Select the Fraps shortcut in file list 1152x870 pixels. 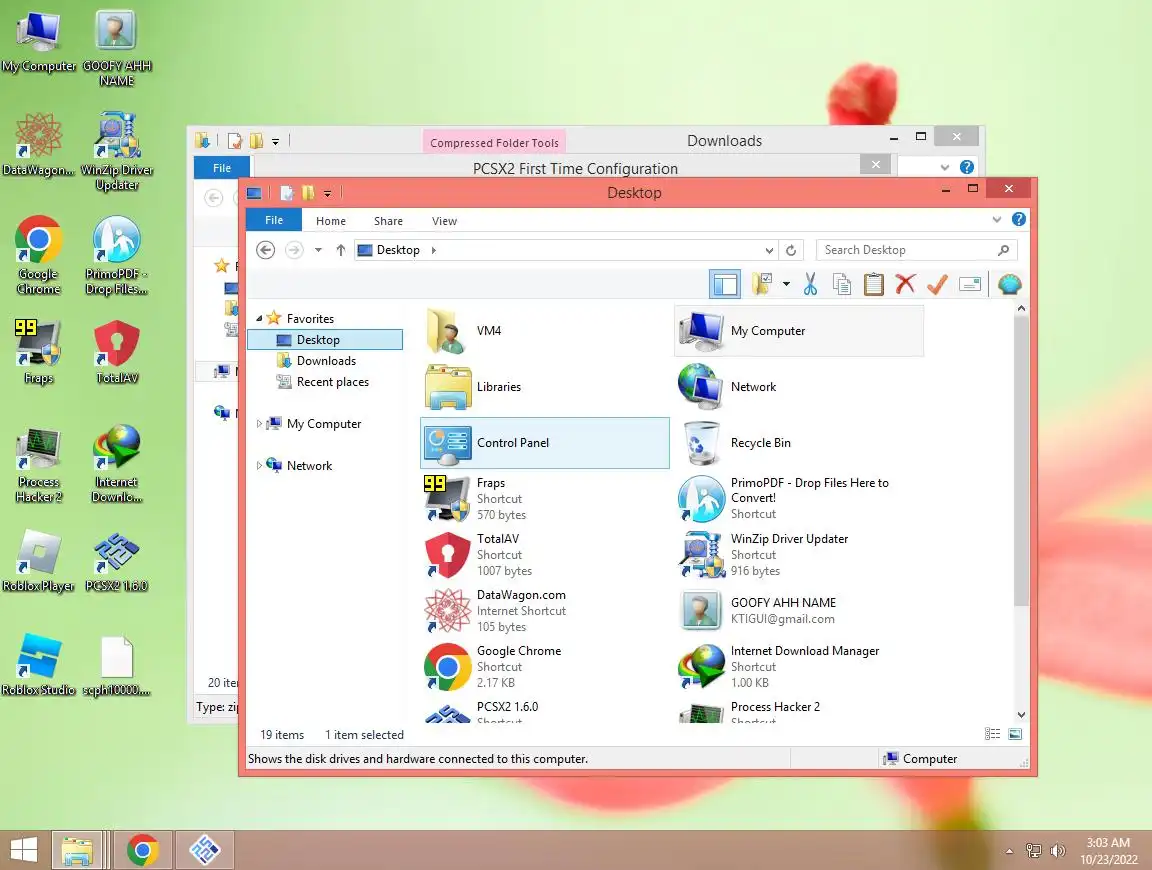click(x=544, y=498)
